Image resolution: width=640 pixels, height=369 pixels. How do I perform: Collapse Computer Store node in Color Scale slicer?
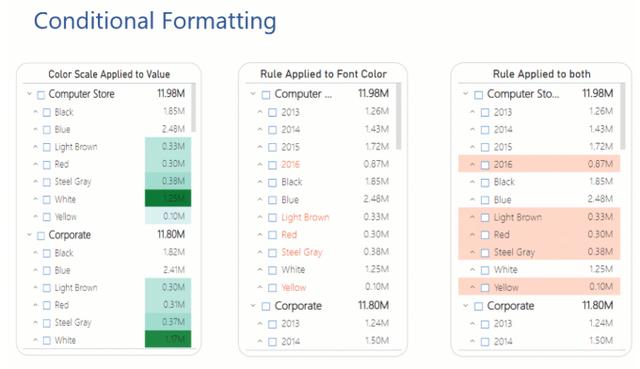(x=29, y=94)
